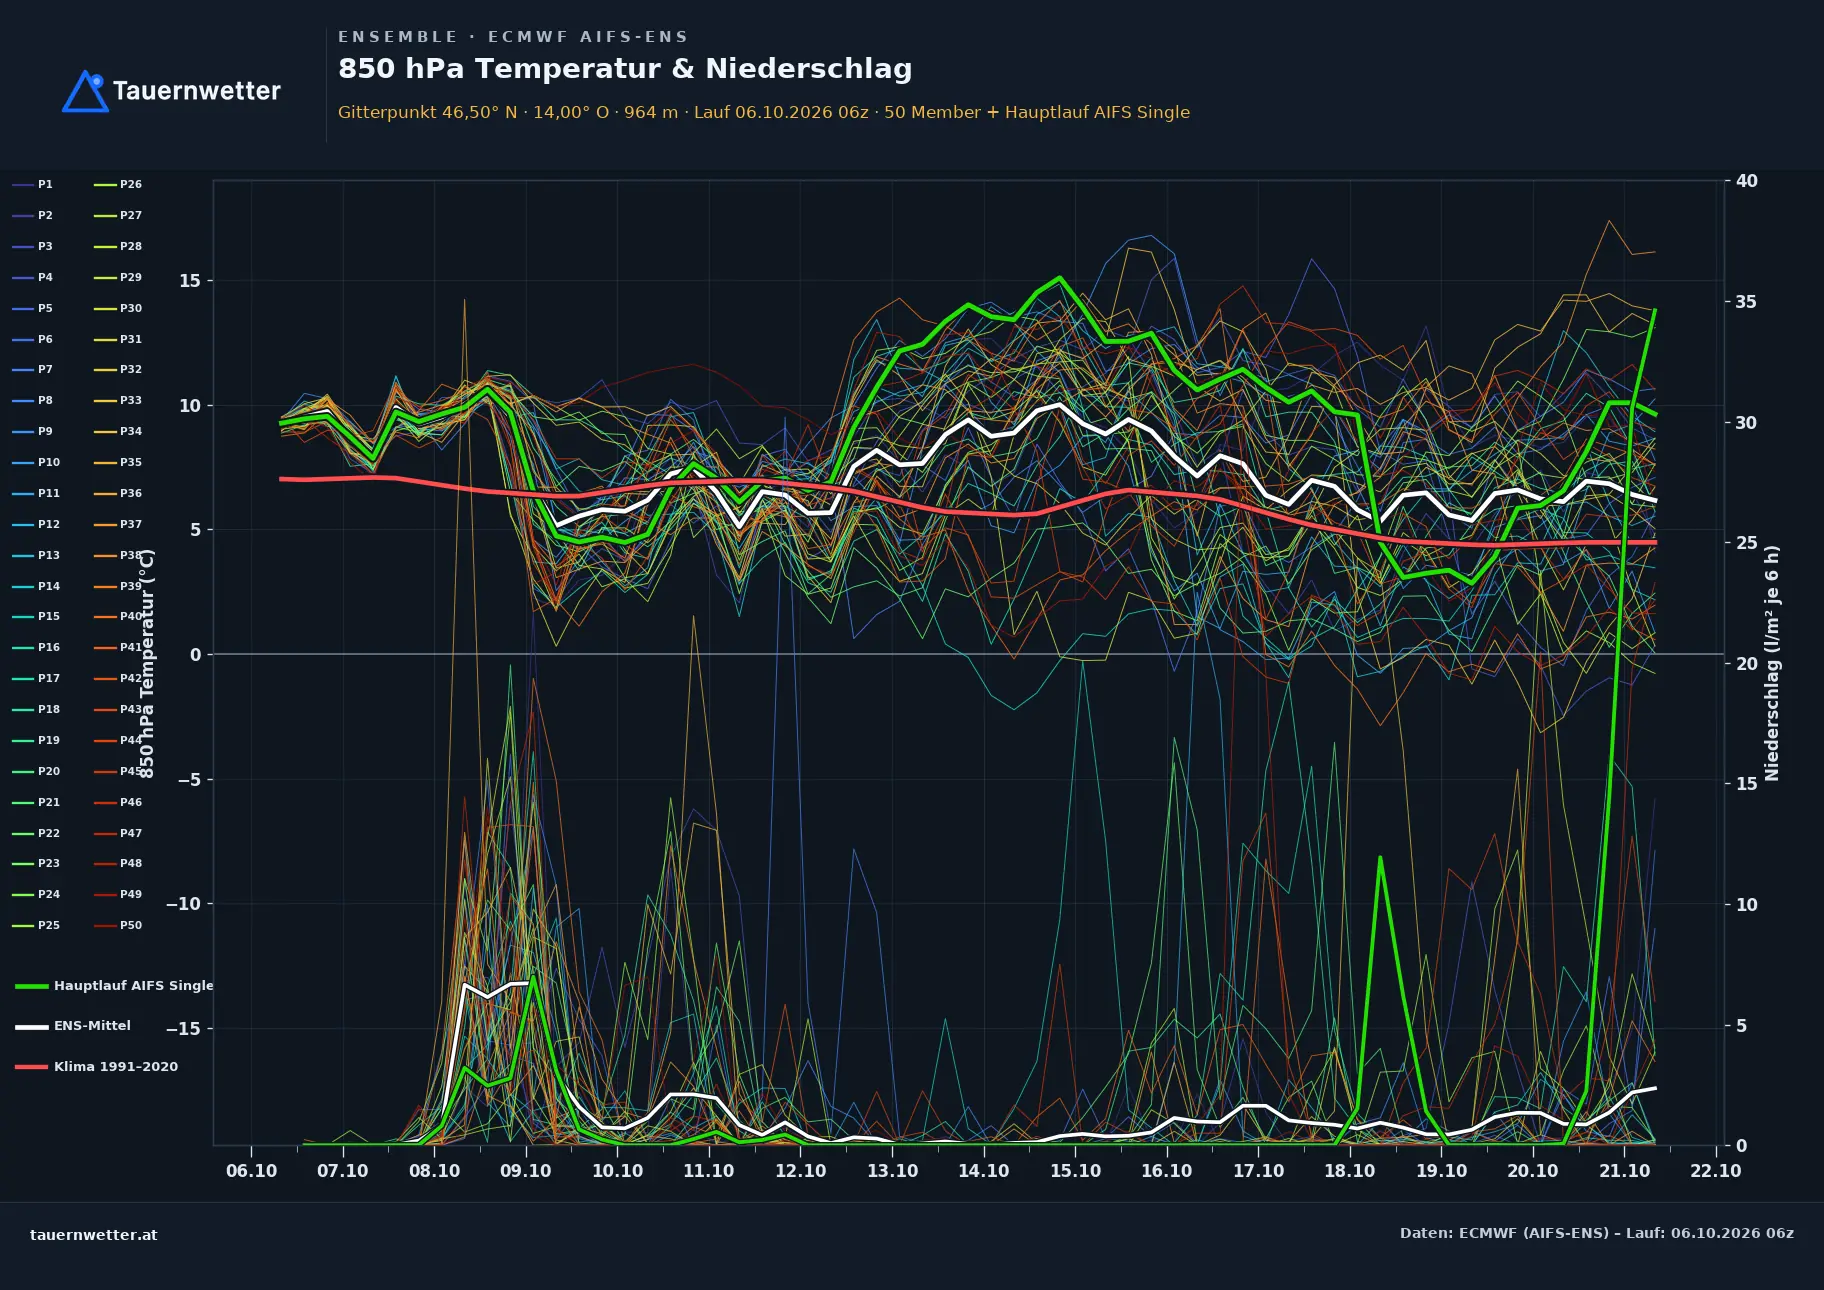Click the 09.10 date tick label
1824x1290 pixels.
(x=526, y=1171)
